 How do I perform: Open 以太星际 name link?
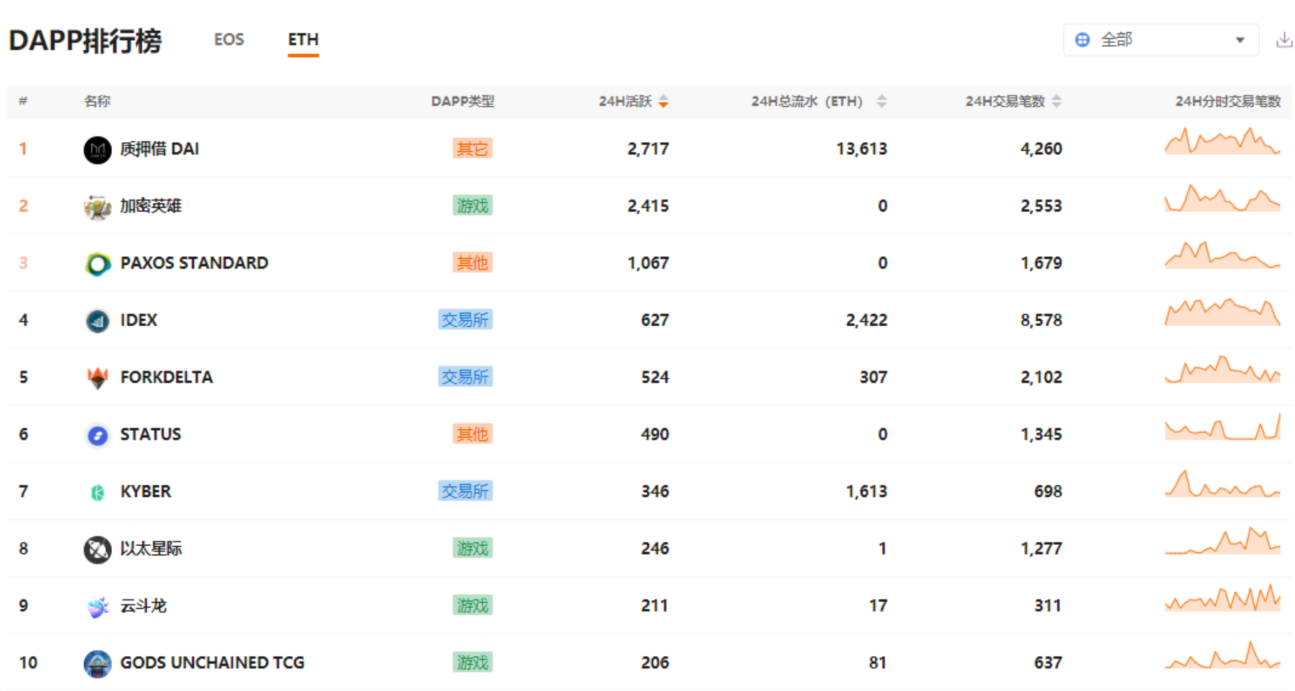pos(151,548)
